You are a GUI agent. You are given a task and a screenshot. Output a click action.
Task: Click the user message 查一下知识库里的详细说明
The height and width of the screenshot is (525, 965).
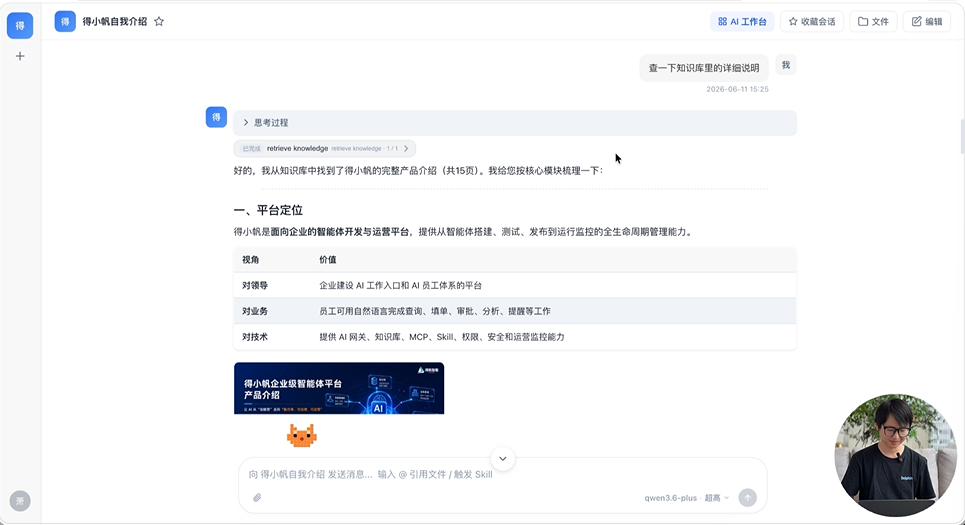click(704, 68)
